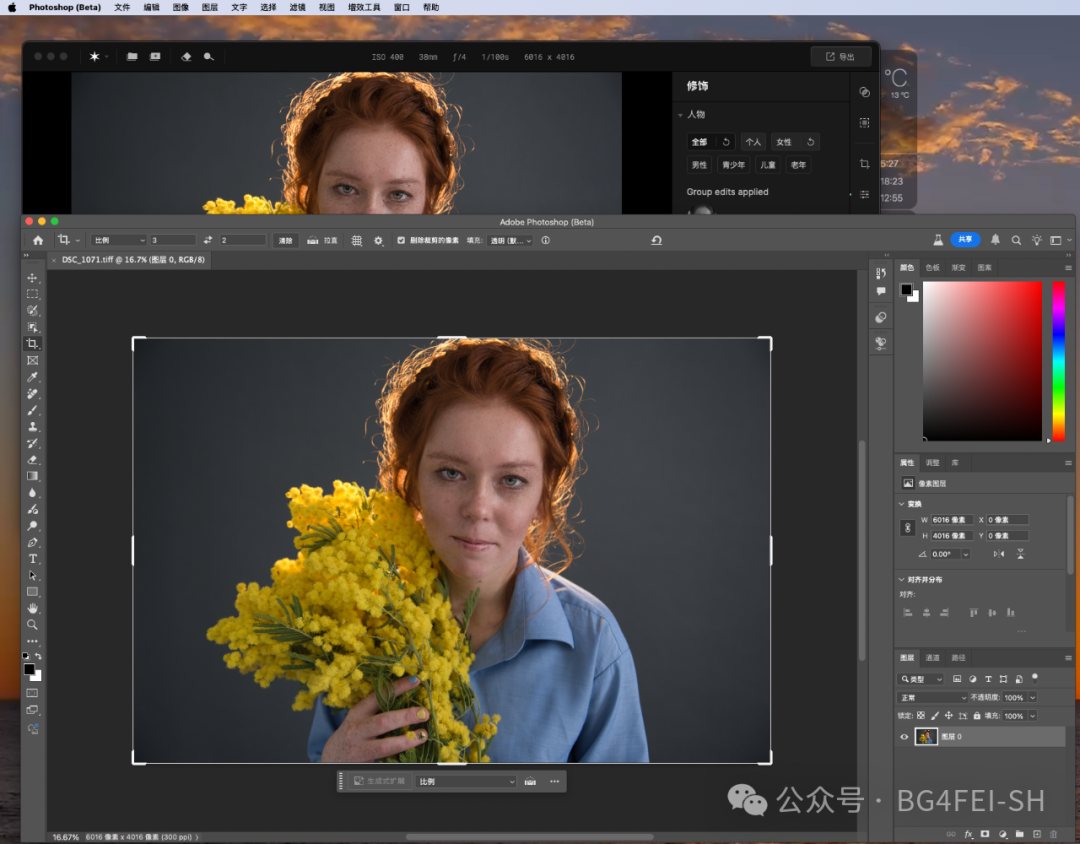Click the rainbow hue slider strip
Image resolution: width=1080 pixels, height=844 pixels.
click(1059, 361)
